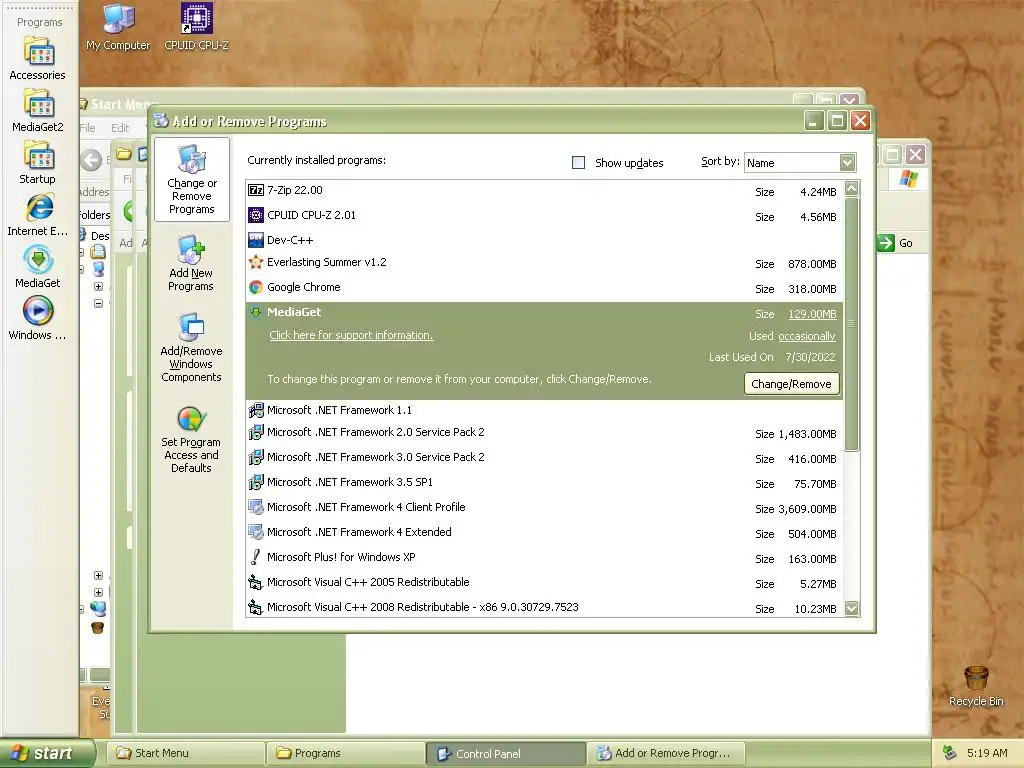The width and height of the screenshot is (1024, 768).
Task: Select the CPUID CPU-Z 2.01 list icon
Action: click(256, 215)
